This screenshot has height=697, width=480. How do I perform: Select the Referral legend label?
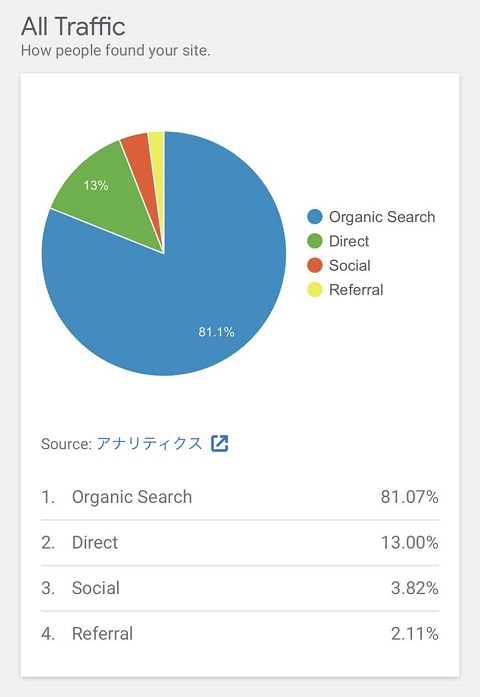click(x=356, y=290)
